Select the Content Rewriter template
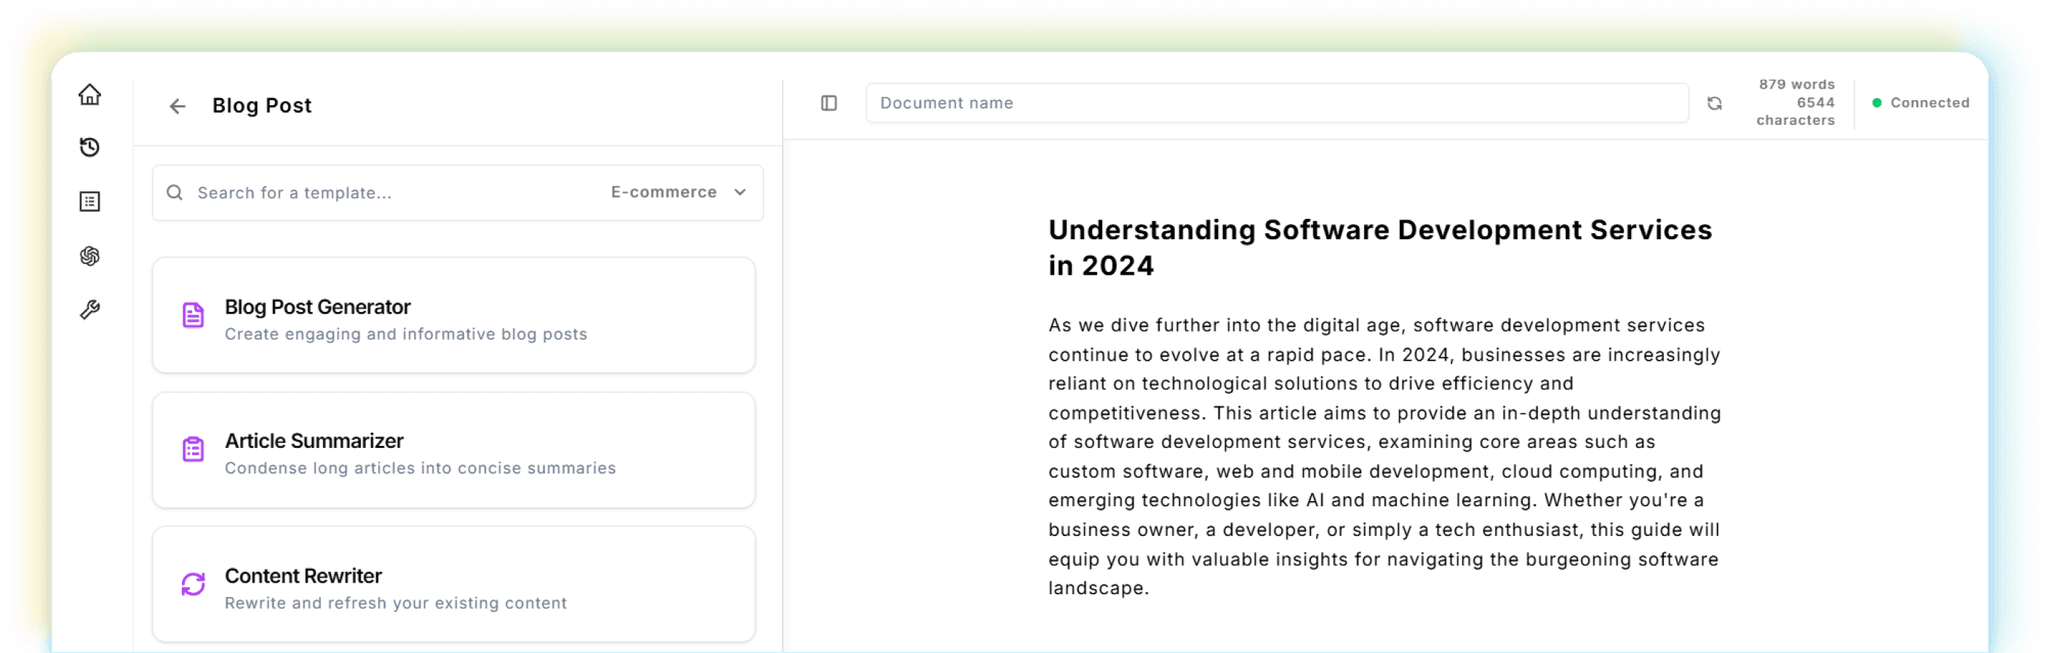The width and height of the screenshot is (2048, 653). pos(454,584)
